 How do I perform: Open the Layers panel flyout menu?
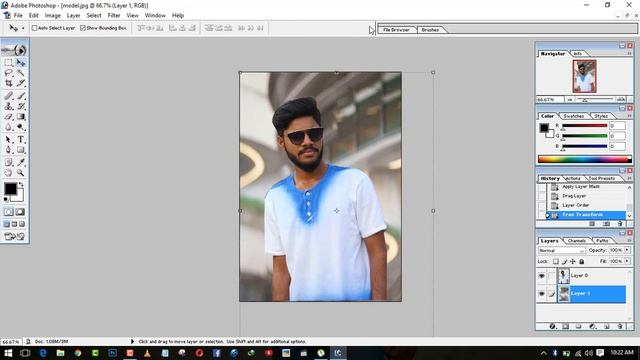click(629, 241)
